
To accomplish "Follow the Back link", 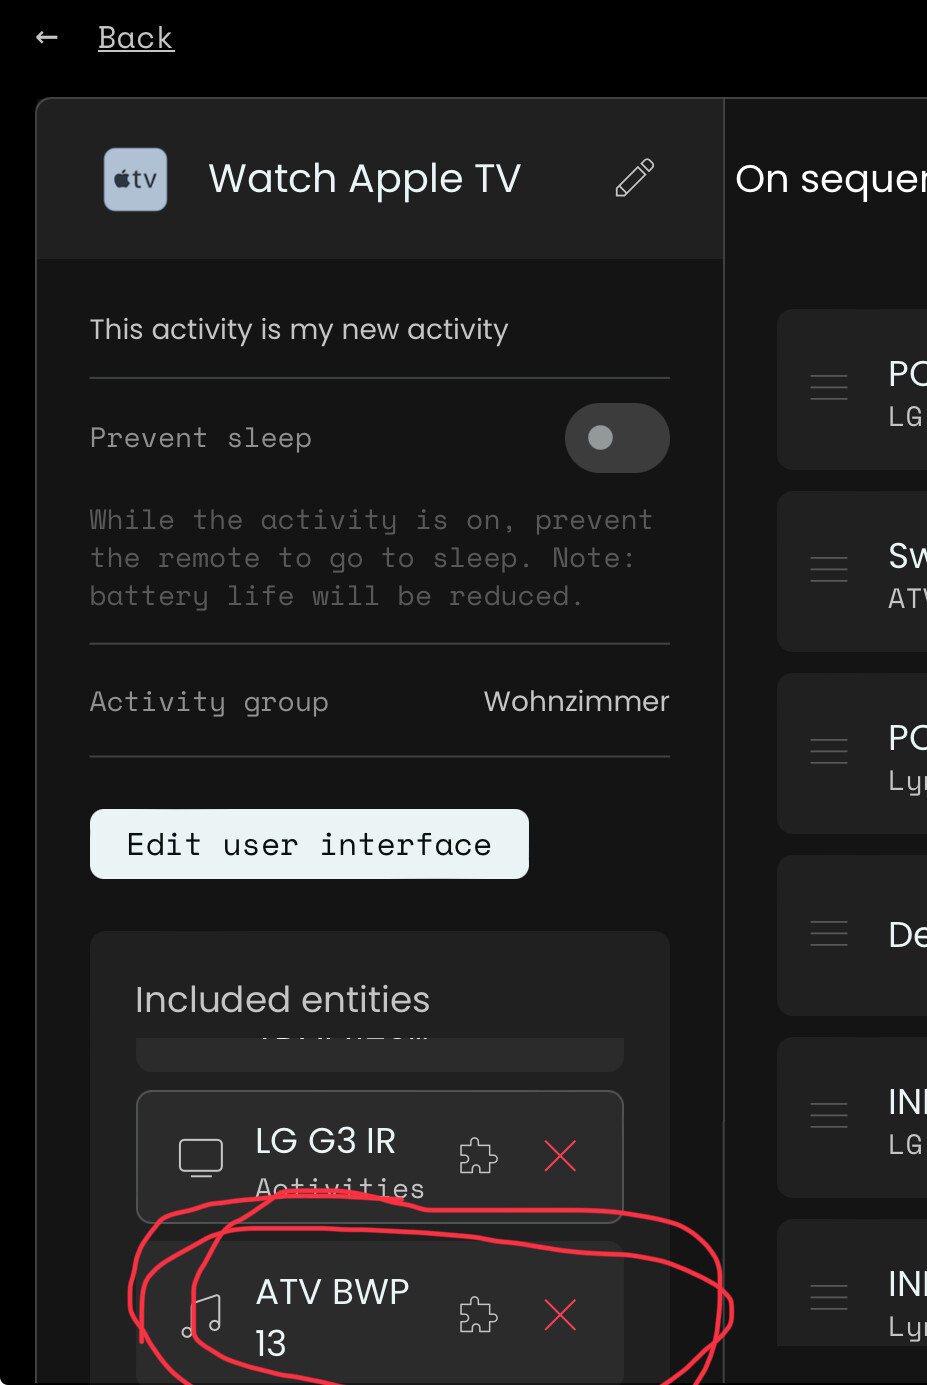I will pyautogui.click(x=135, y=38).
